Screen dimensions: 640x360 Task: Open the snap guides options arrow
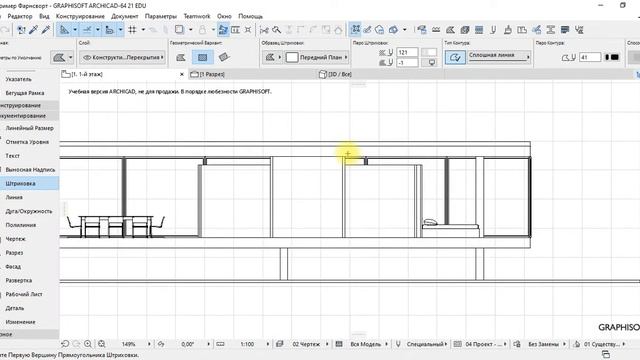(x=98, y=30)
